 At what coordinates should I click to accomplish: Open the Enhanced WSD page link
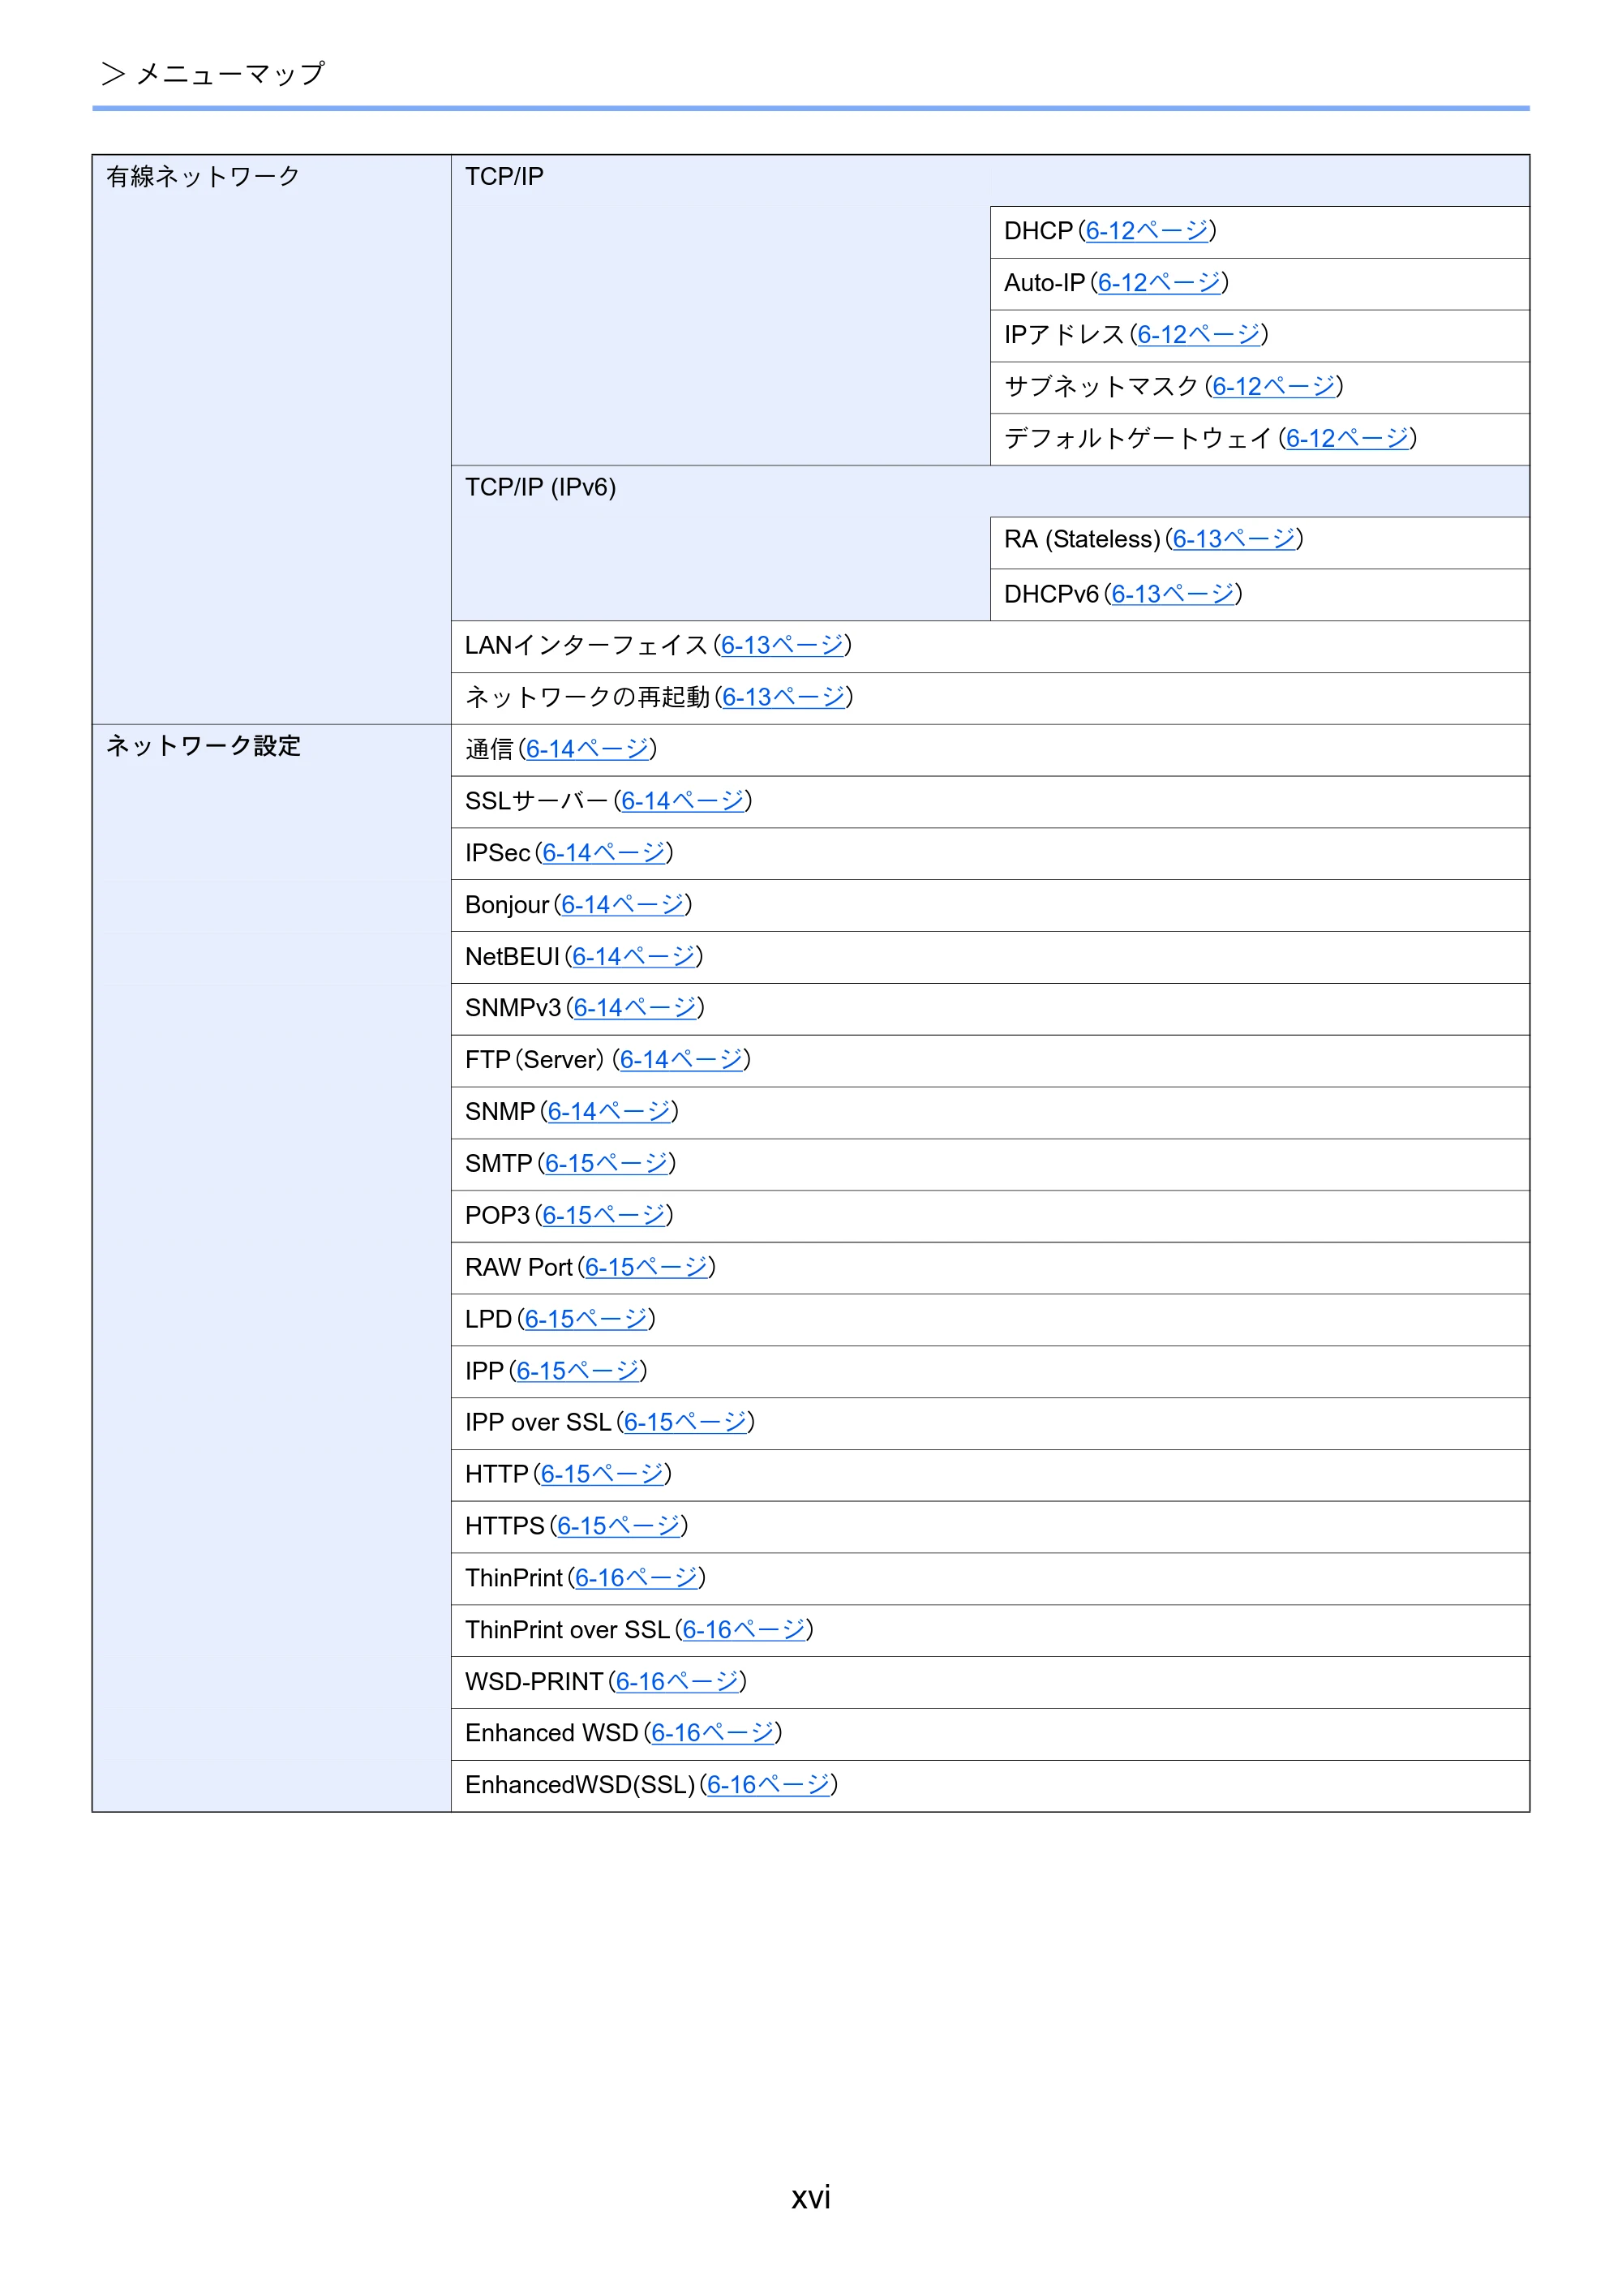pos(712,1735)
